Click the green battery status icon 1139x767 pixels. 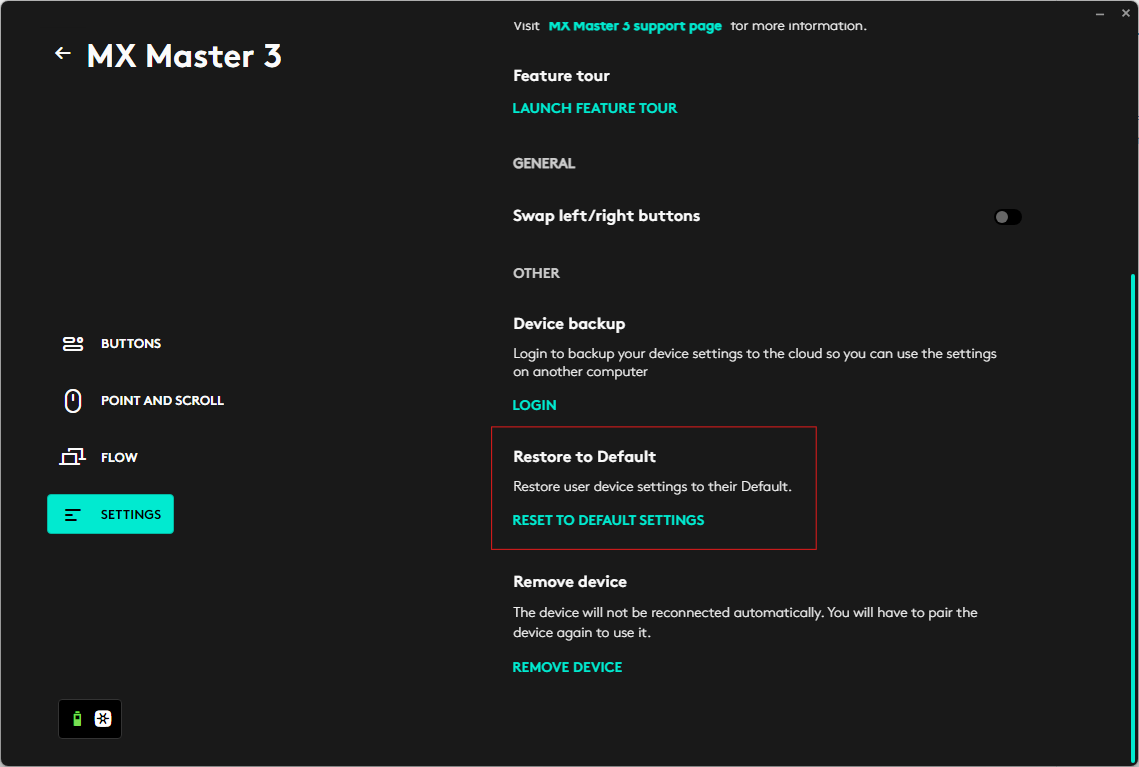[x=78, y=719]
